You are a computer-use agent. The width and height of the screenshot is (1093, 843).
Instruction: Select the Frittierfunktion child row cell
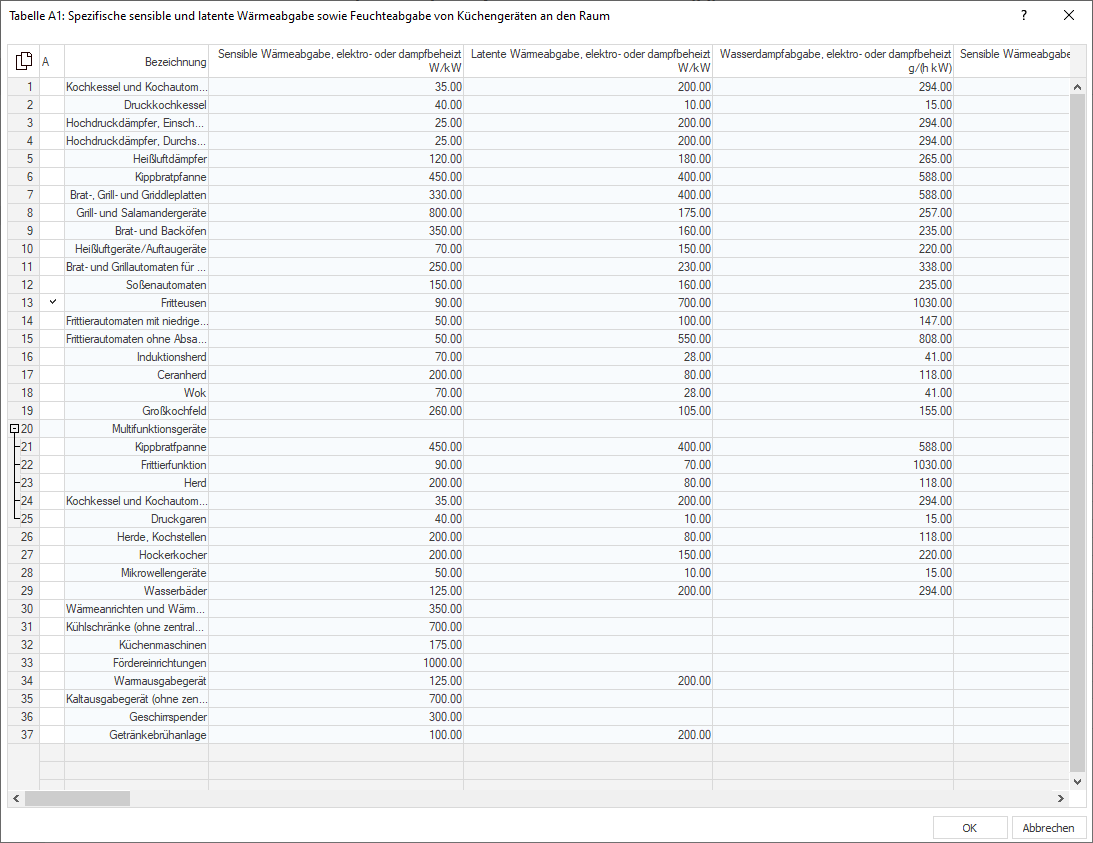tap(137, 464)
